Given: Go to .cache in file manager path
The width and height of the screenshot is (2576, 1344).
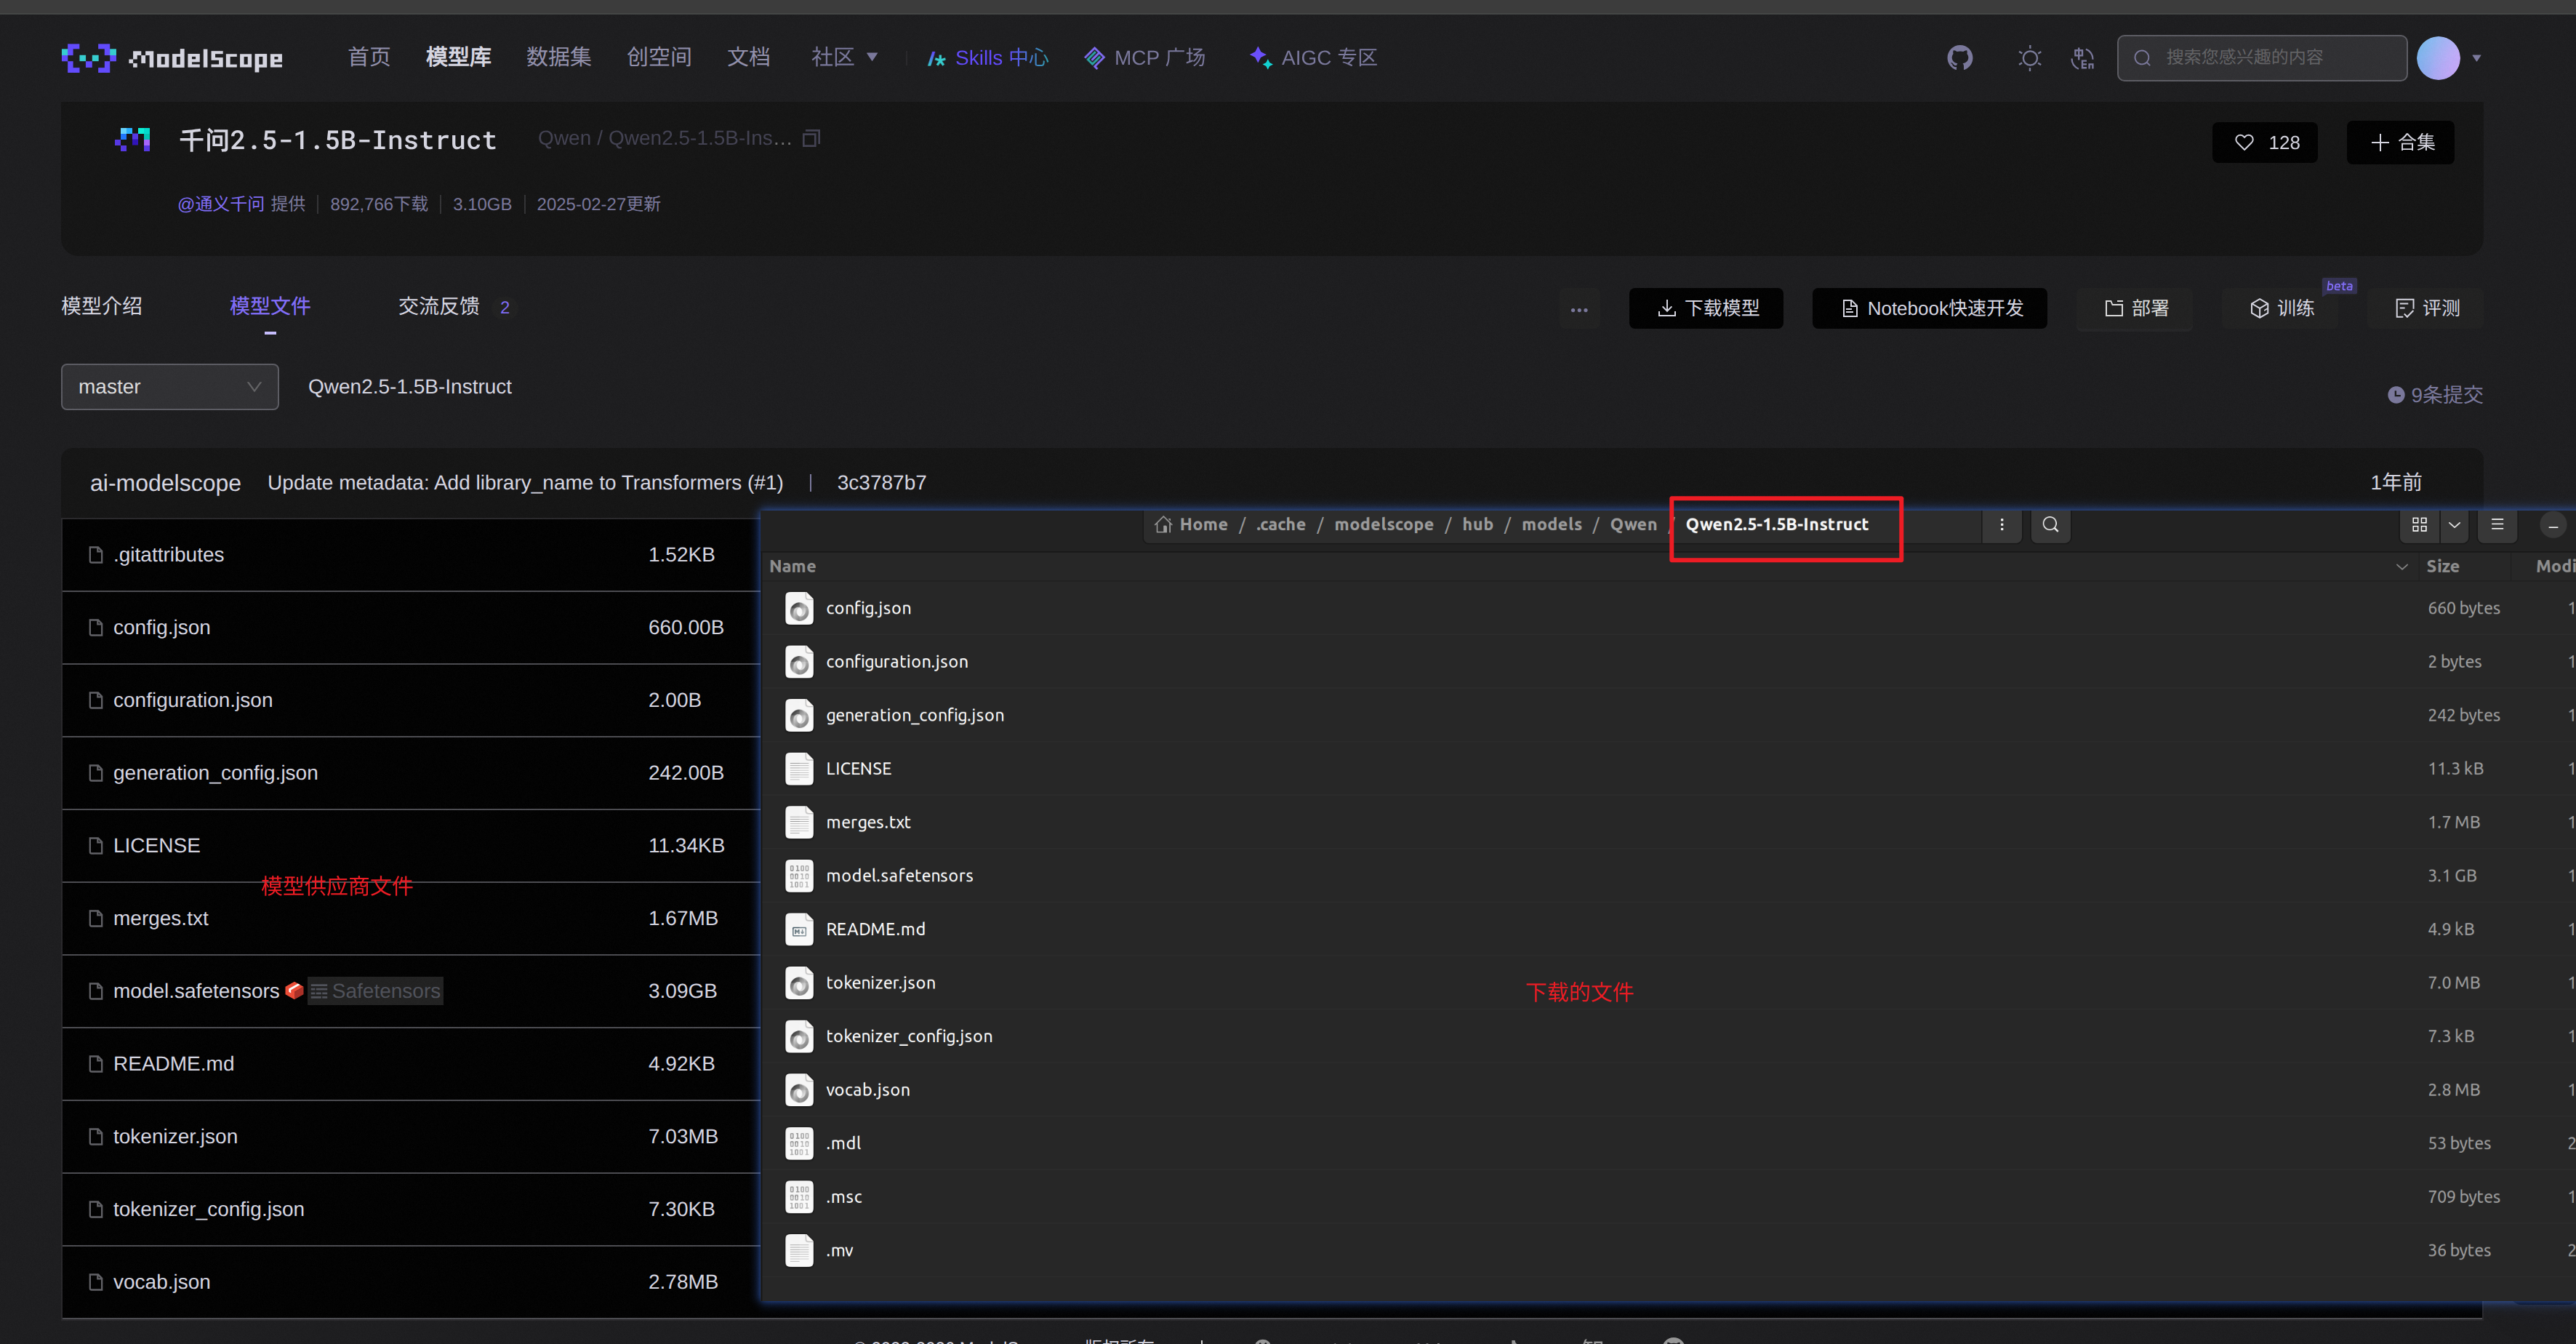Looking at the screenshot, I should [x=1281, y=524].
